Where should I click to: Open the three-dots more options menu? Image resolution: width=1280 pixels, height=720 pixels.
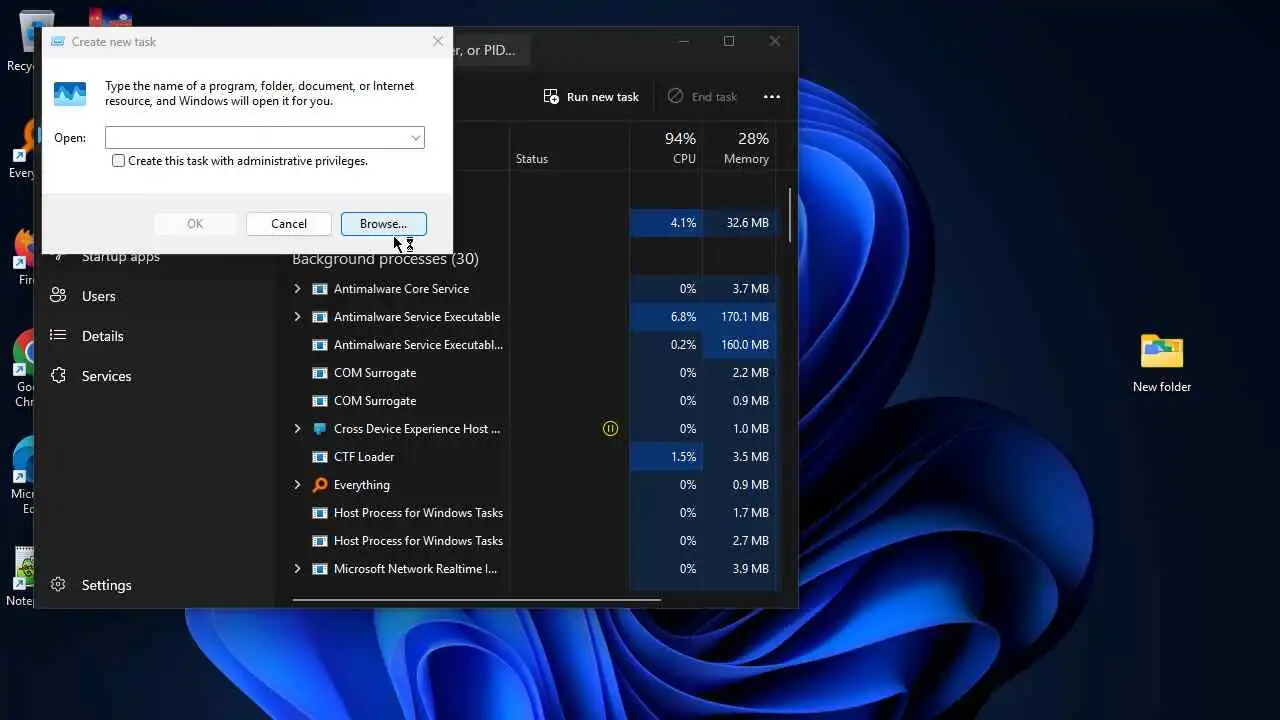(x=772, y=97)
